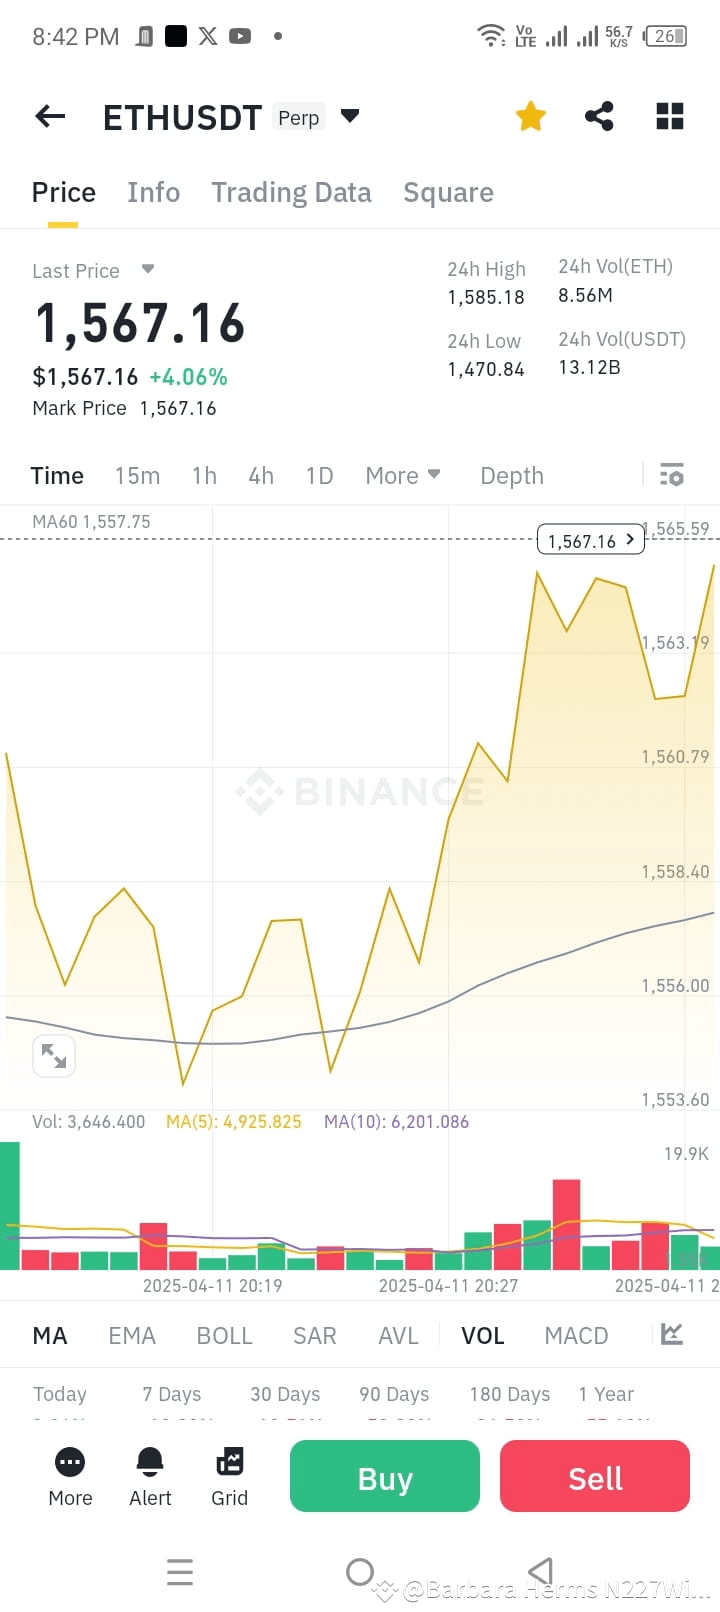This screenshot has width=720, height=1612.
Task: Switch to the Trading Data tab
Action: (291, 192)
